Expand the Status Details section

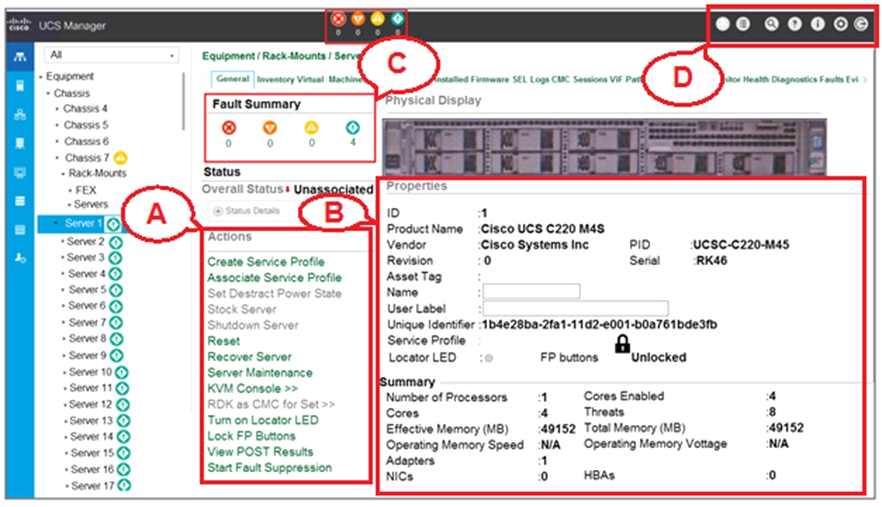point(246,211)
